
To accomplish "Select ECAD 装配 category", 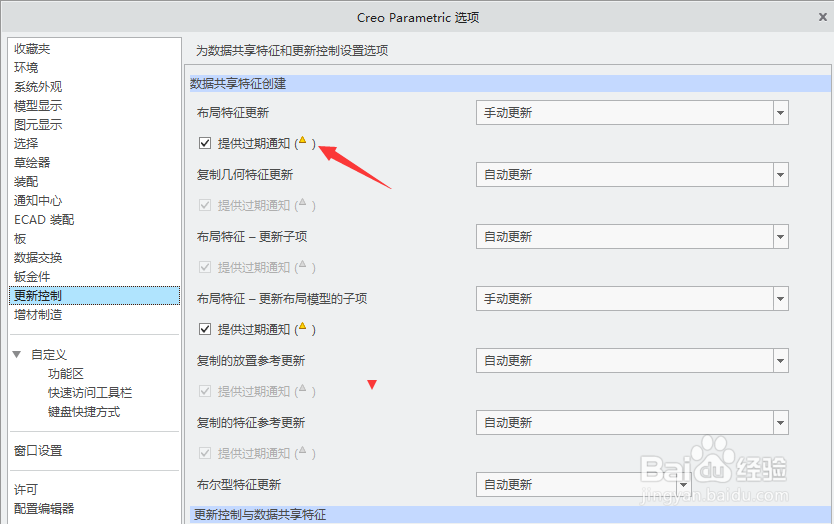I will (44, 220).
